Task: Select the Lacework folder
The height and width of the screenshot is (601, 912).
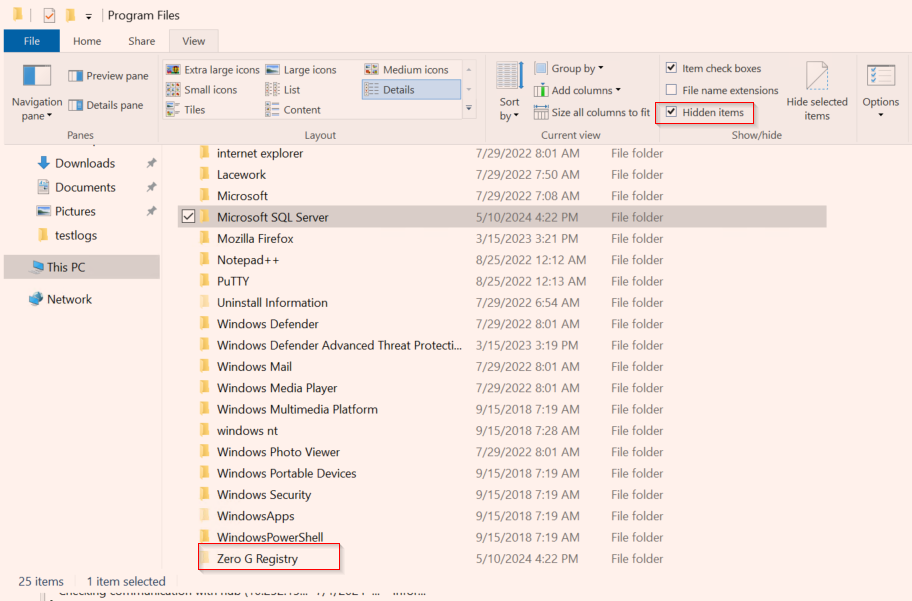Action: click(x=241, y=175)
